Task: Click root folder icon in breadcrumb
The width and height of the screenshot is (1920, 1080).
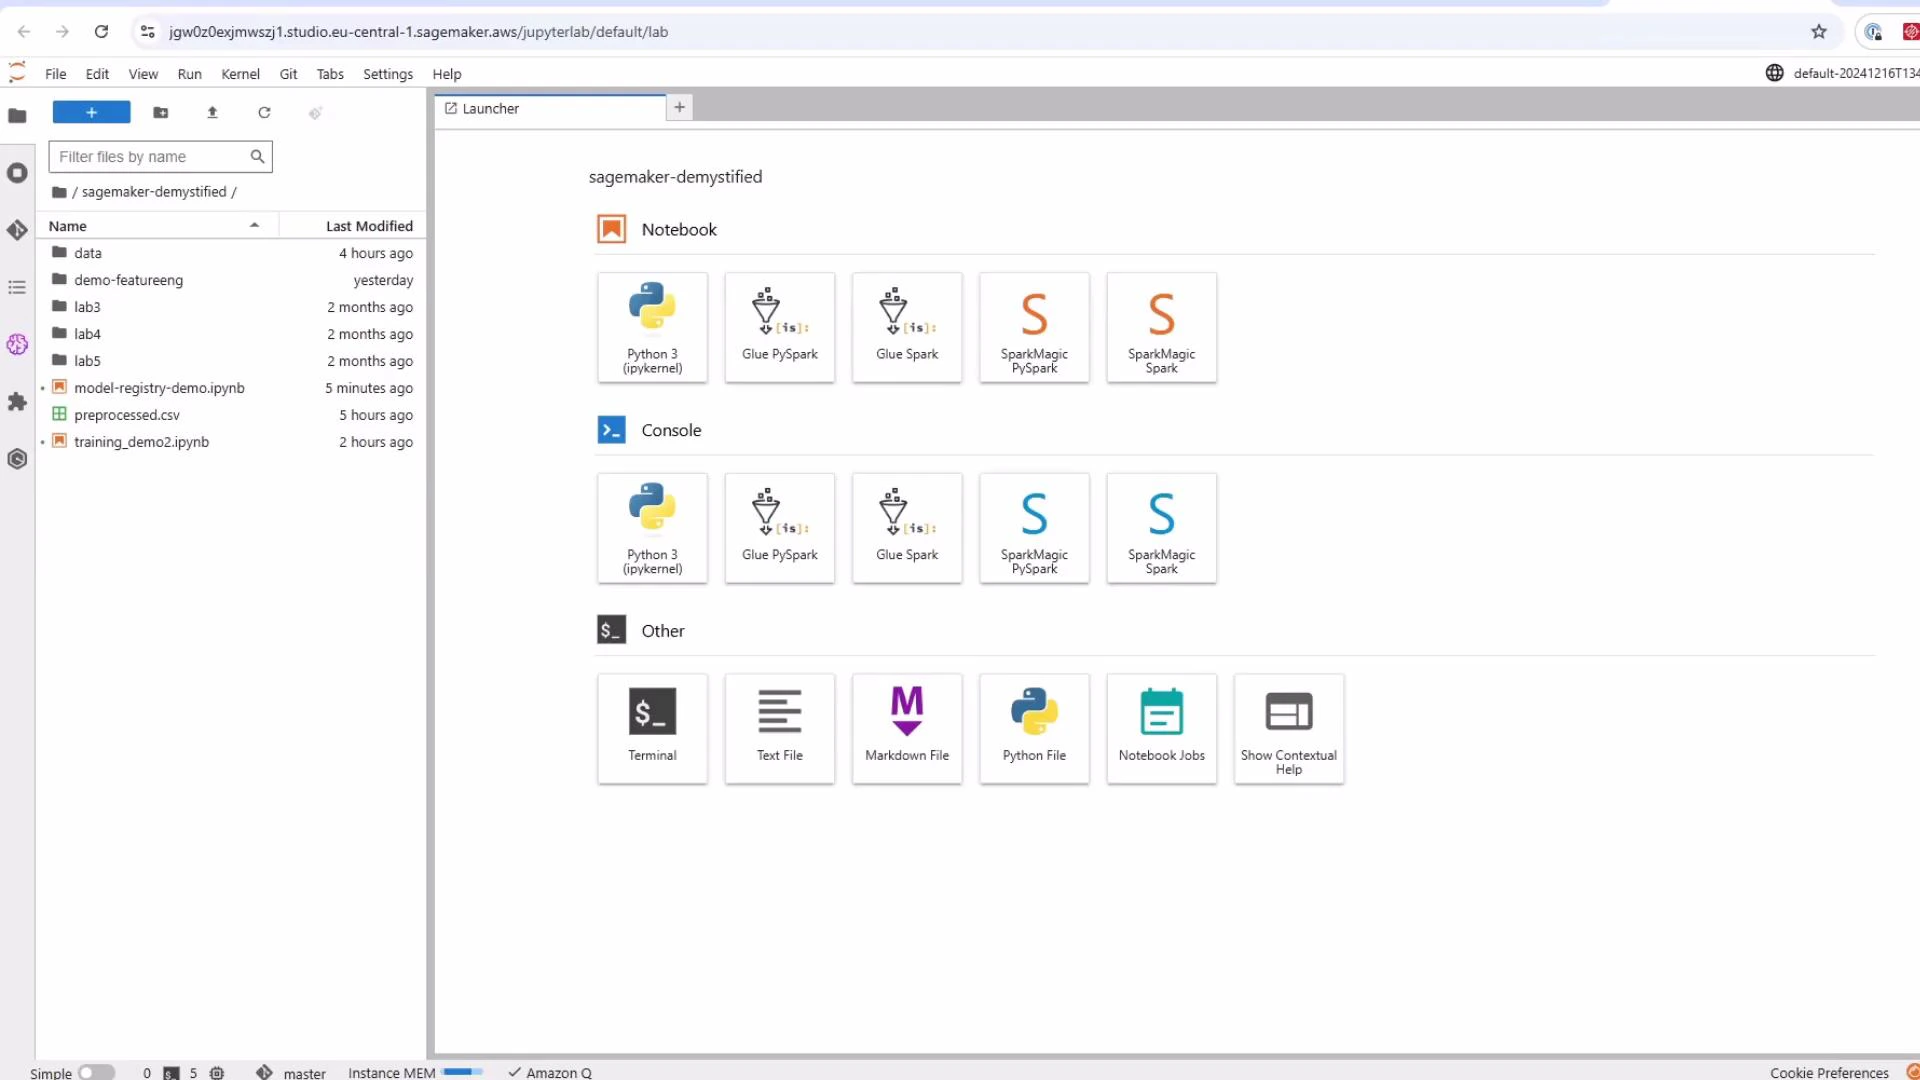Action: coord(59,192)
